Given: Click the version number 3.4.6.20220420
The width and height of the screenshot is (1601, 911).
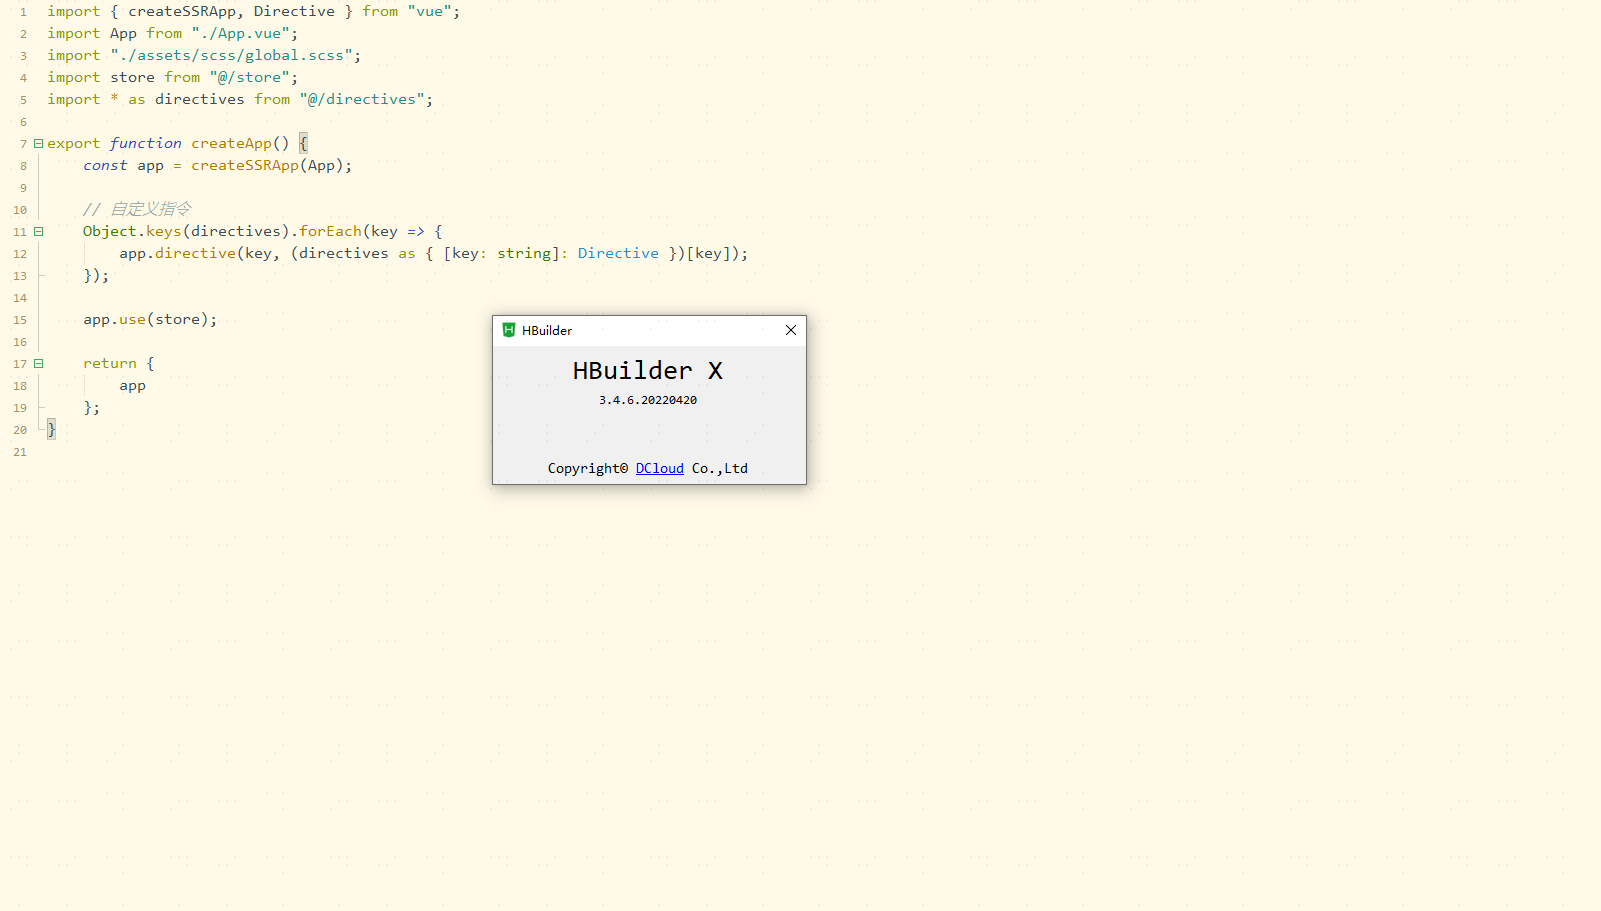Looking at the screenshot, I should 648,400.
